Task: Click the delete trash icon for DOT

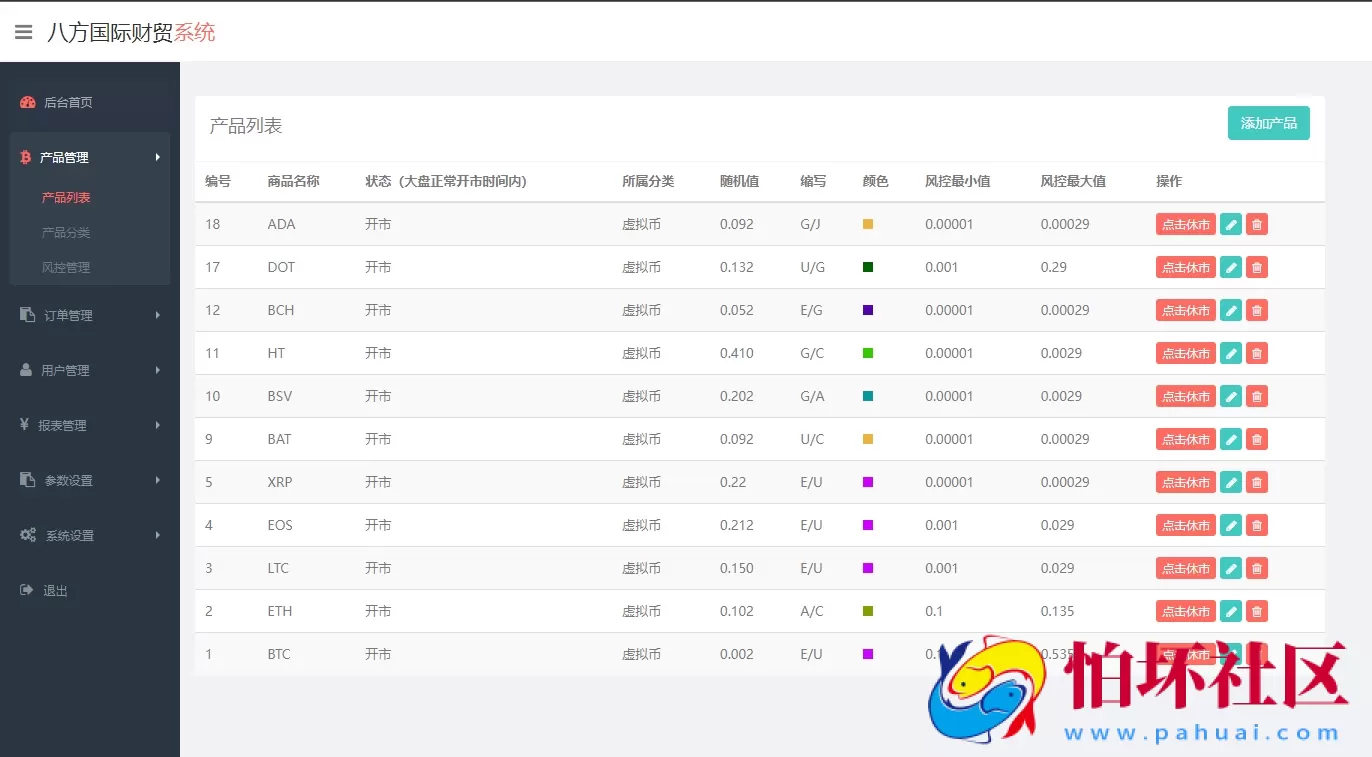Action: coord(1257,267)
